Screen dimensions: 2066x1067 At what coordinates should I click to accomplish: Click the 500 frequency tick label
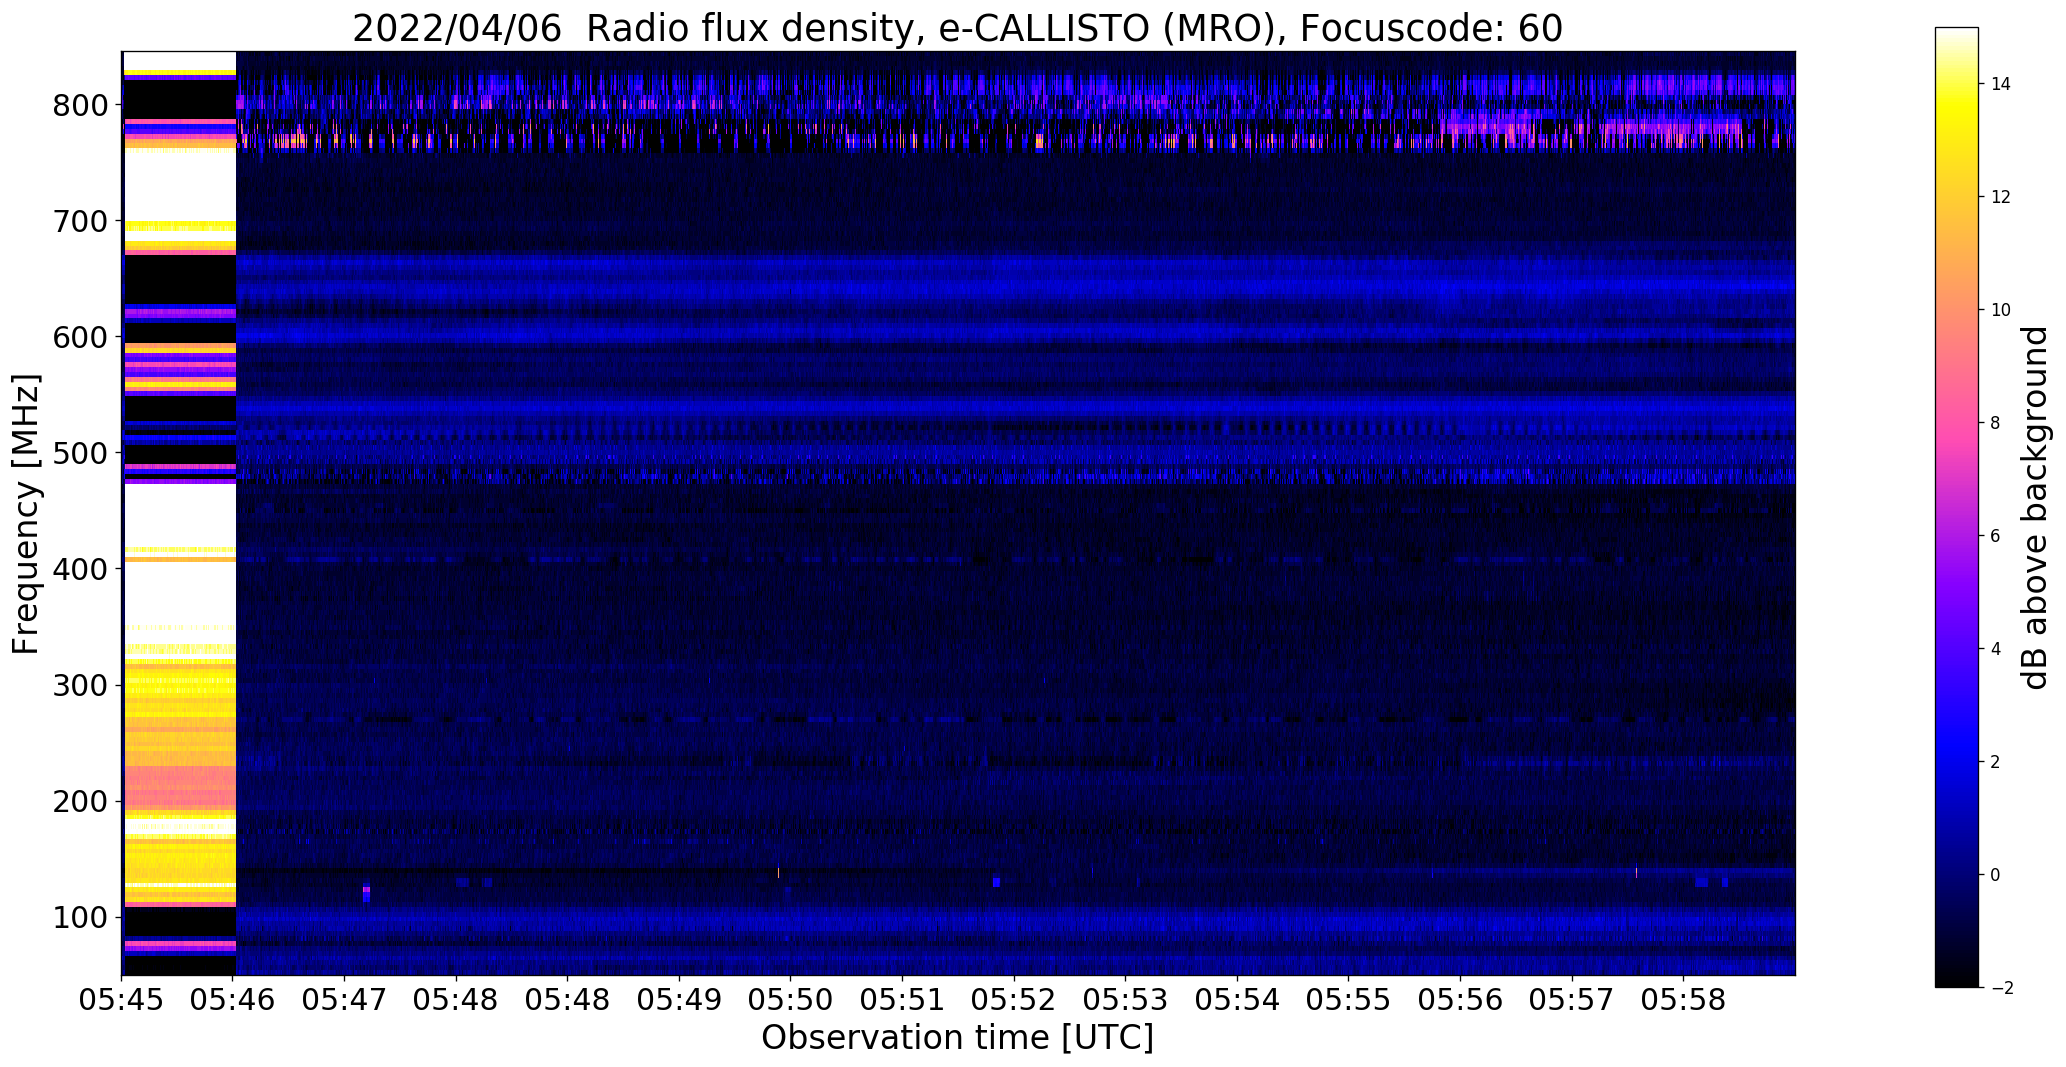tap(80, 453)
